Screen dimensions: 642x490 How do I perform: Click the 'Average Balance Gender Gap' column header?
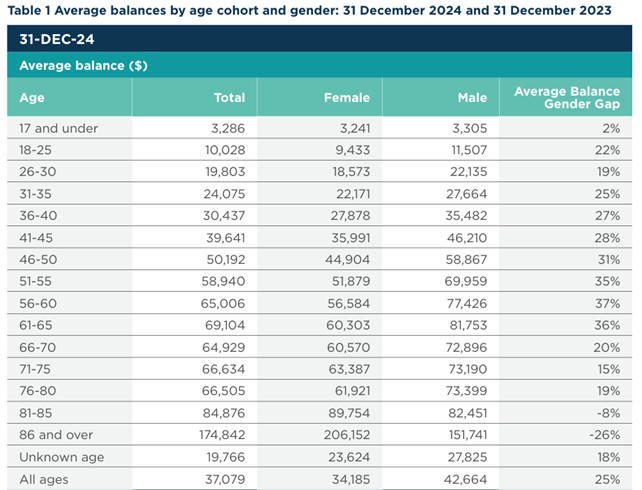point(567,97)
